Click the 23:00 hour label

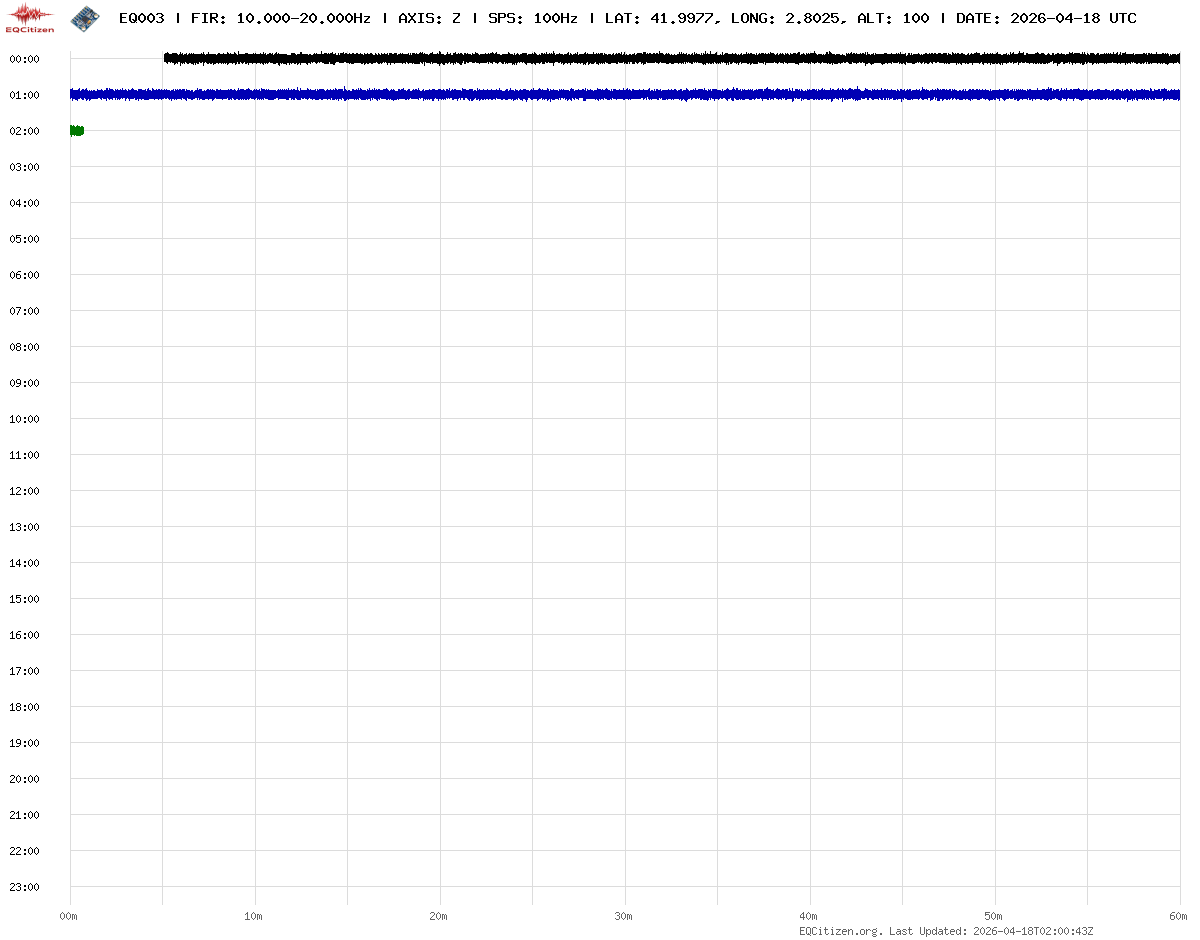24,887
